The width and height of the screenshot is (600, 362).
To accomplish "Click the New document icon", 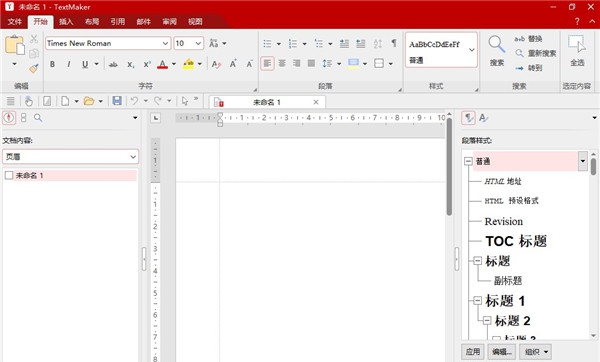I will (65, 101).
